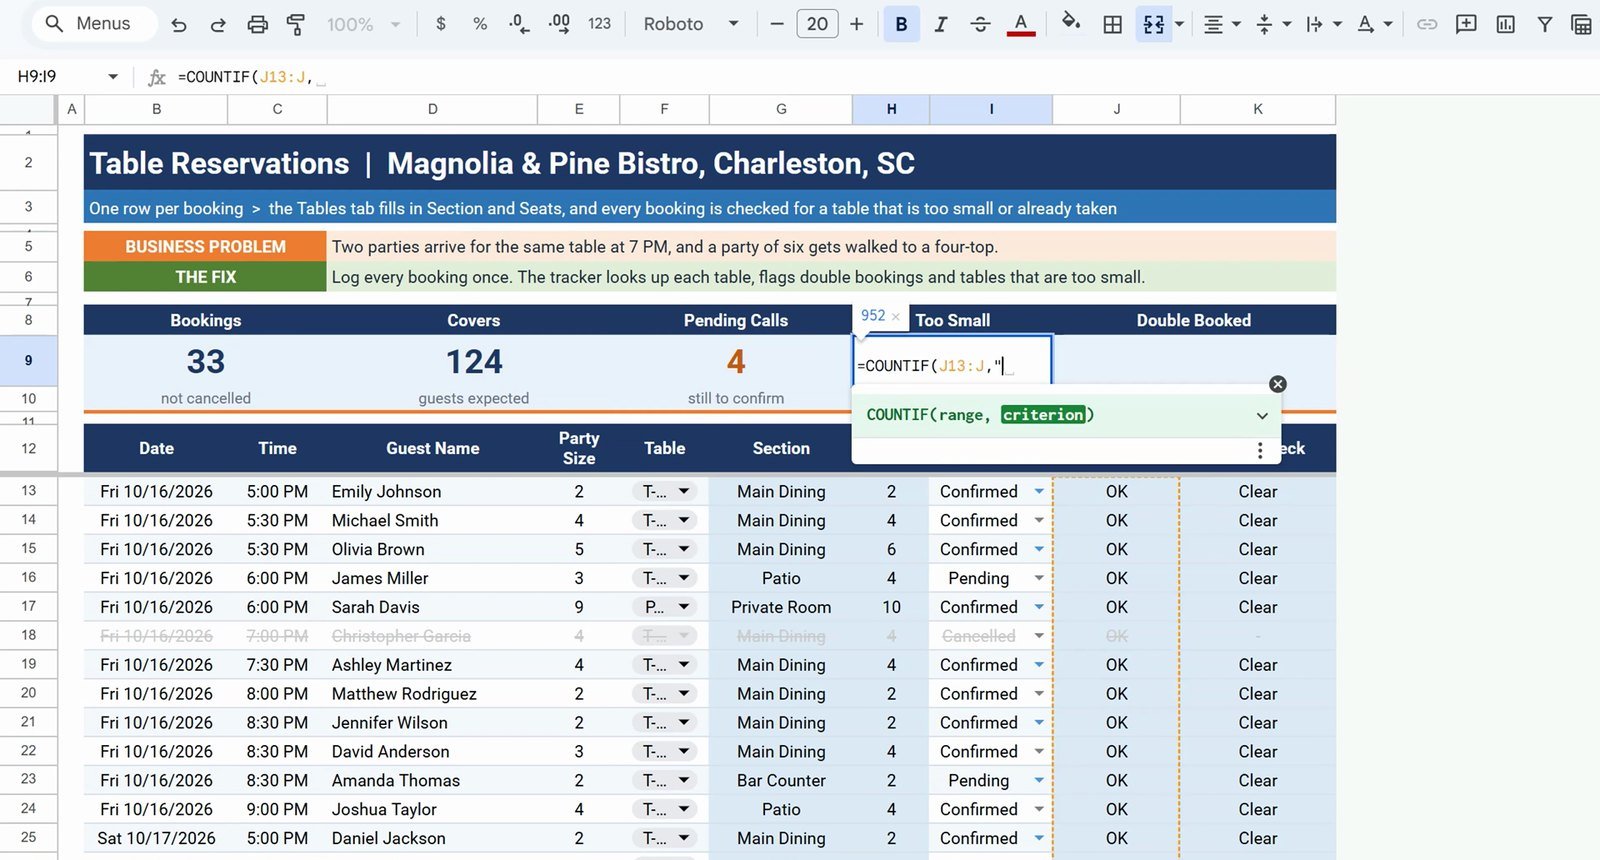Open the table dropdown for Sarah Davis
This screenshot has width=1600, height=860.
pyautogui.click(x=684, y=607)
